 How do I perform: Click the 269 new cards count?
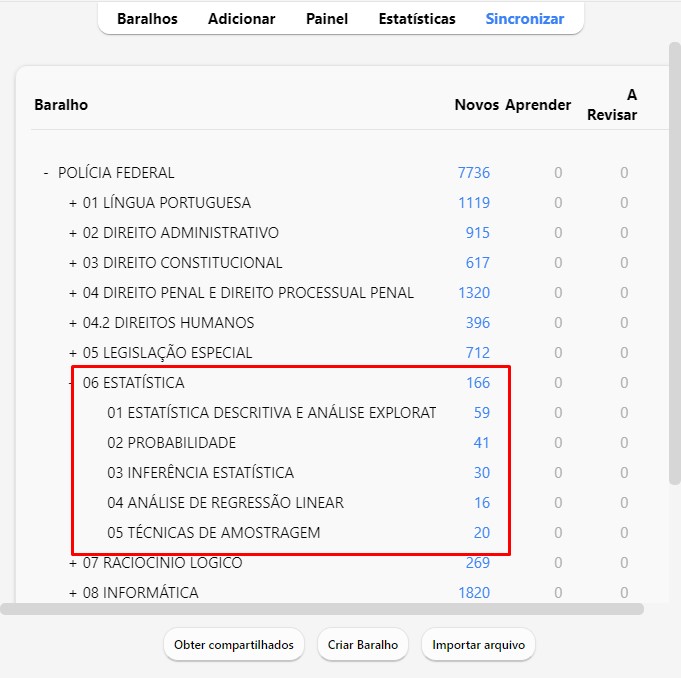pos(478,563)
